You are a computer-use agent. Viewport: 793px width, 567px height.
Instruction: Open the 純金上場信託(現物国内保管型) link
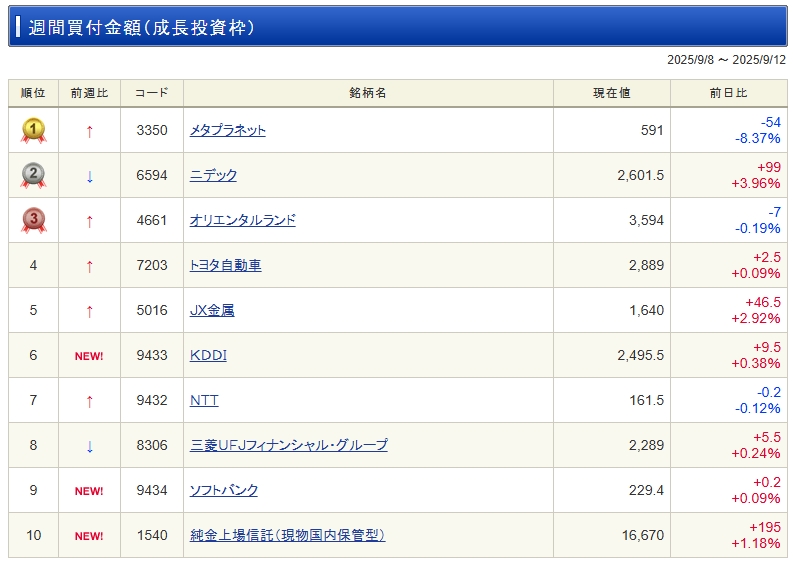click(x=287, y=536)
